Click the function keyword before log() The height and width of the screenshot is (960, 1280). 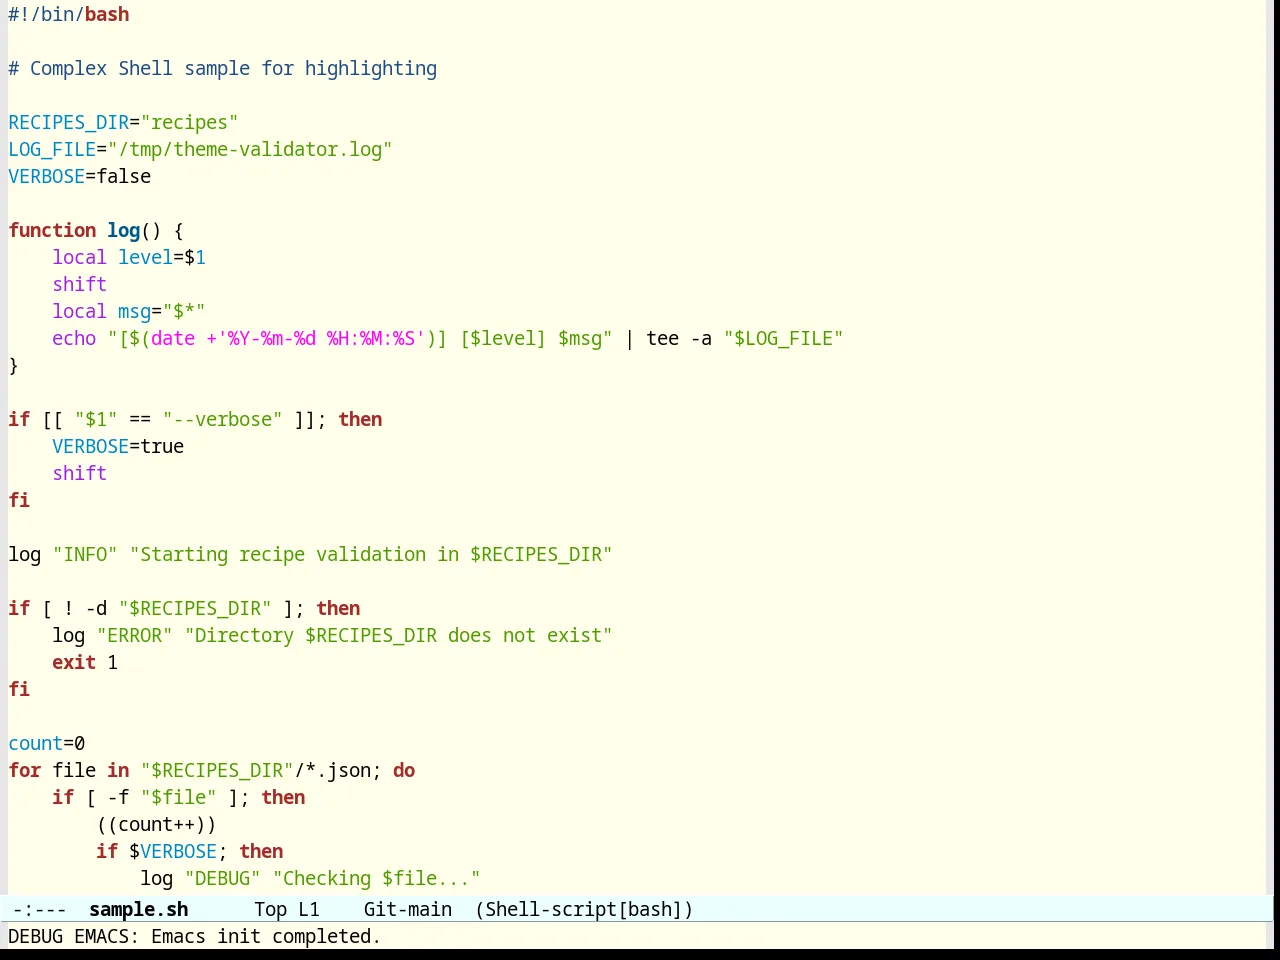pyautogui.click(x=52, y=230)
